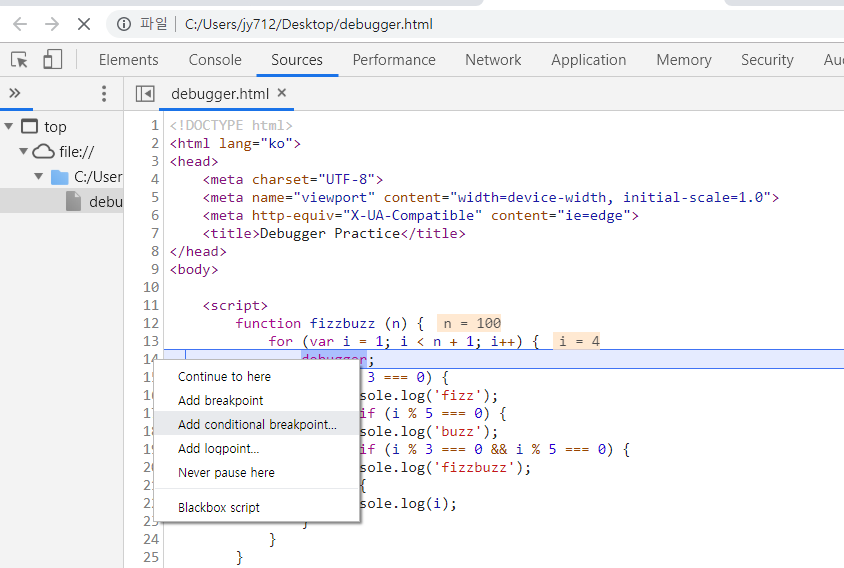Click the console.log(i) statement

pos(407,503)
